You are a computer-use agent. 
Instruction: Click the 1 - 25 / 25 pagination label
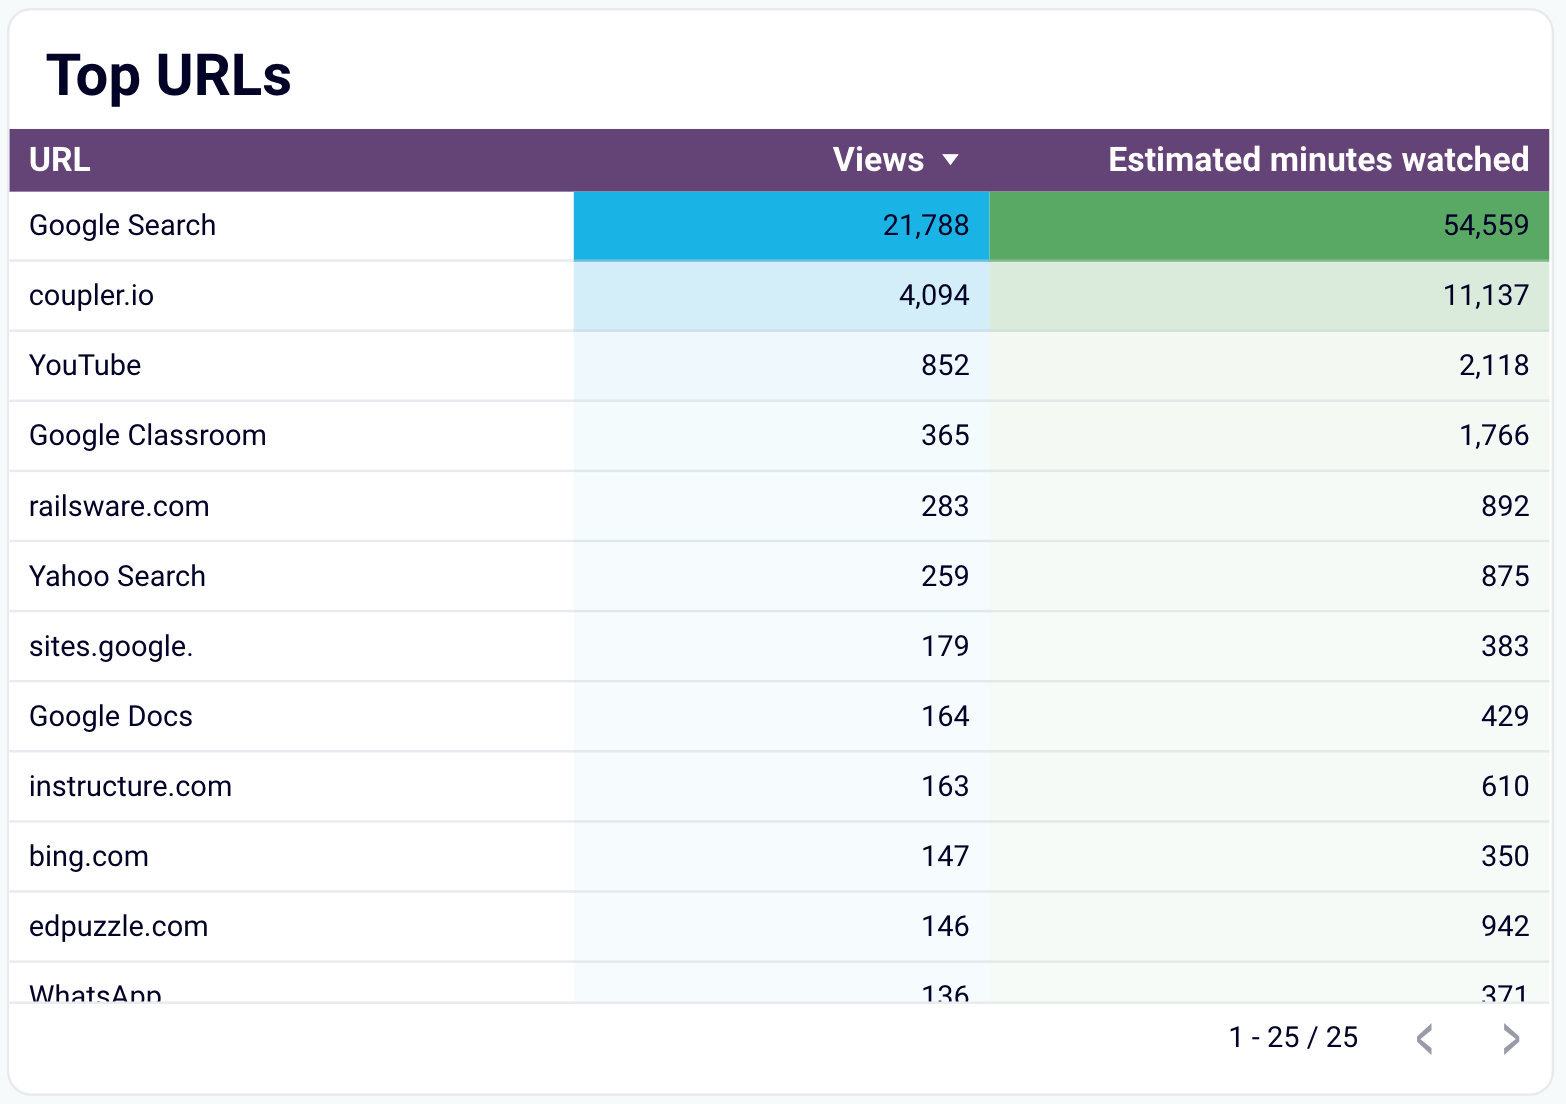tap(1293, 1038)
